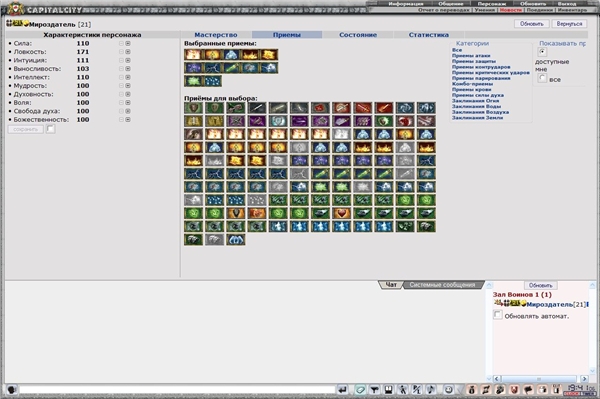Click the send-message enter arrow icon
This screenshot has width=600, height=399.
coord(342,390)
